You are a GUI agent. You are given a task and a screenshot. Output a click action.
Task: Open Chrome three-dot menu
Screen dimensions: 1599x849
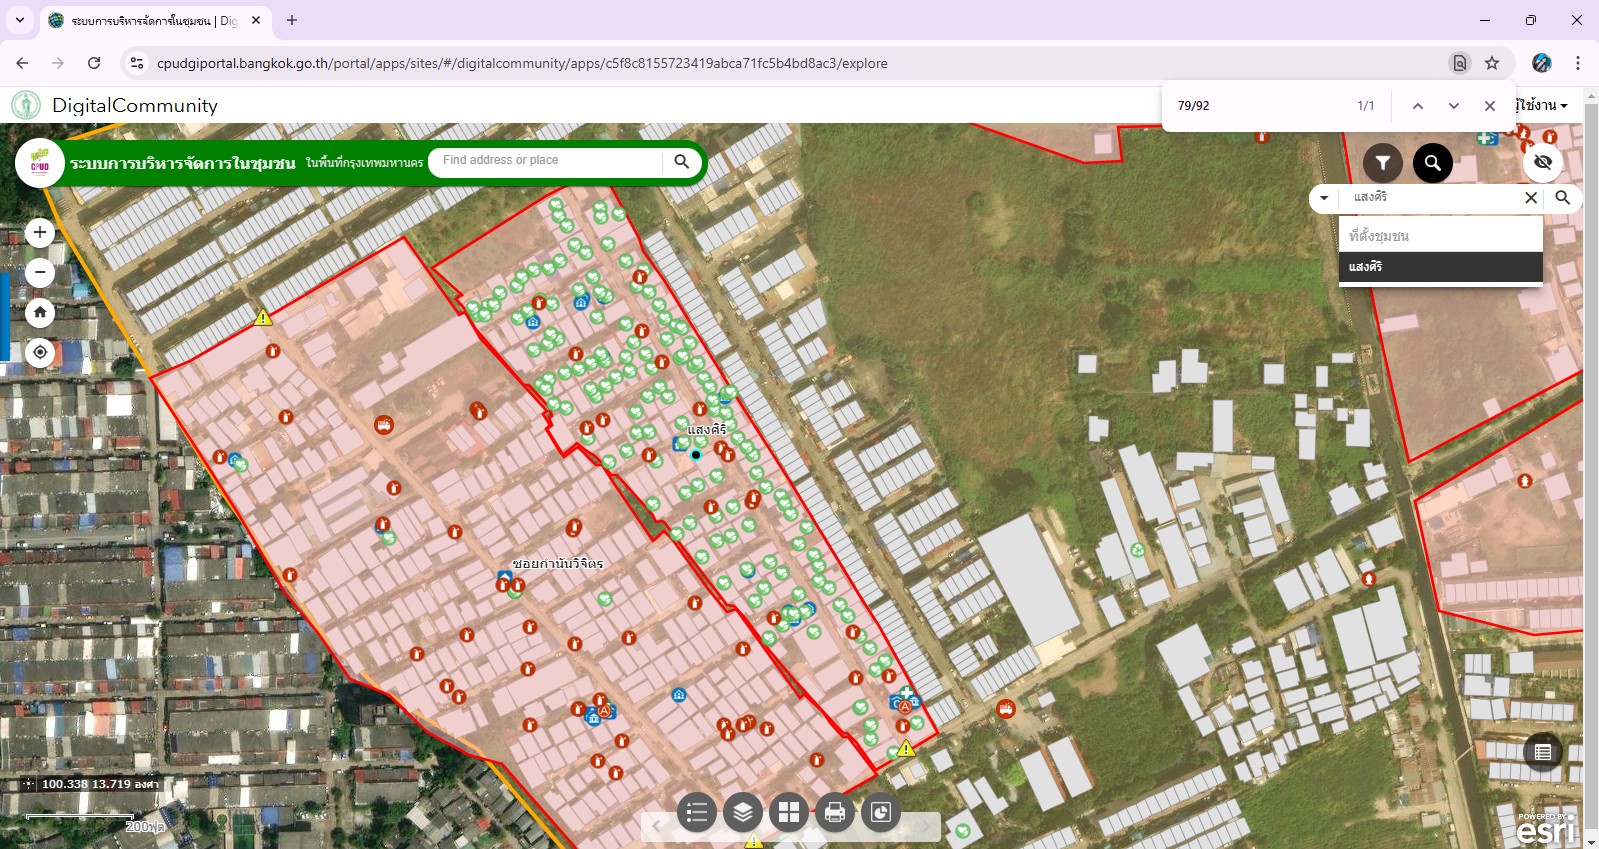click(x=1578, y=63)
